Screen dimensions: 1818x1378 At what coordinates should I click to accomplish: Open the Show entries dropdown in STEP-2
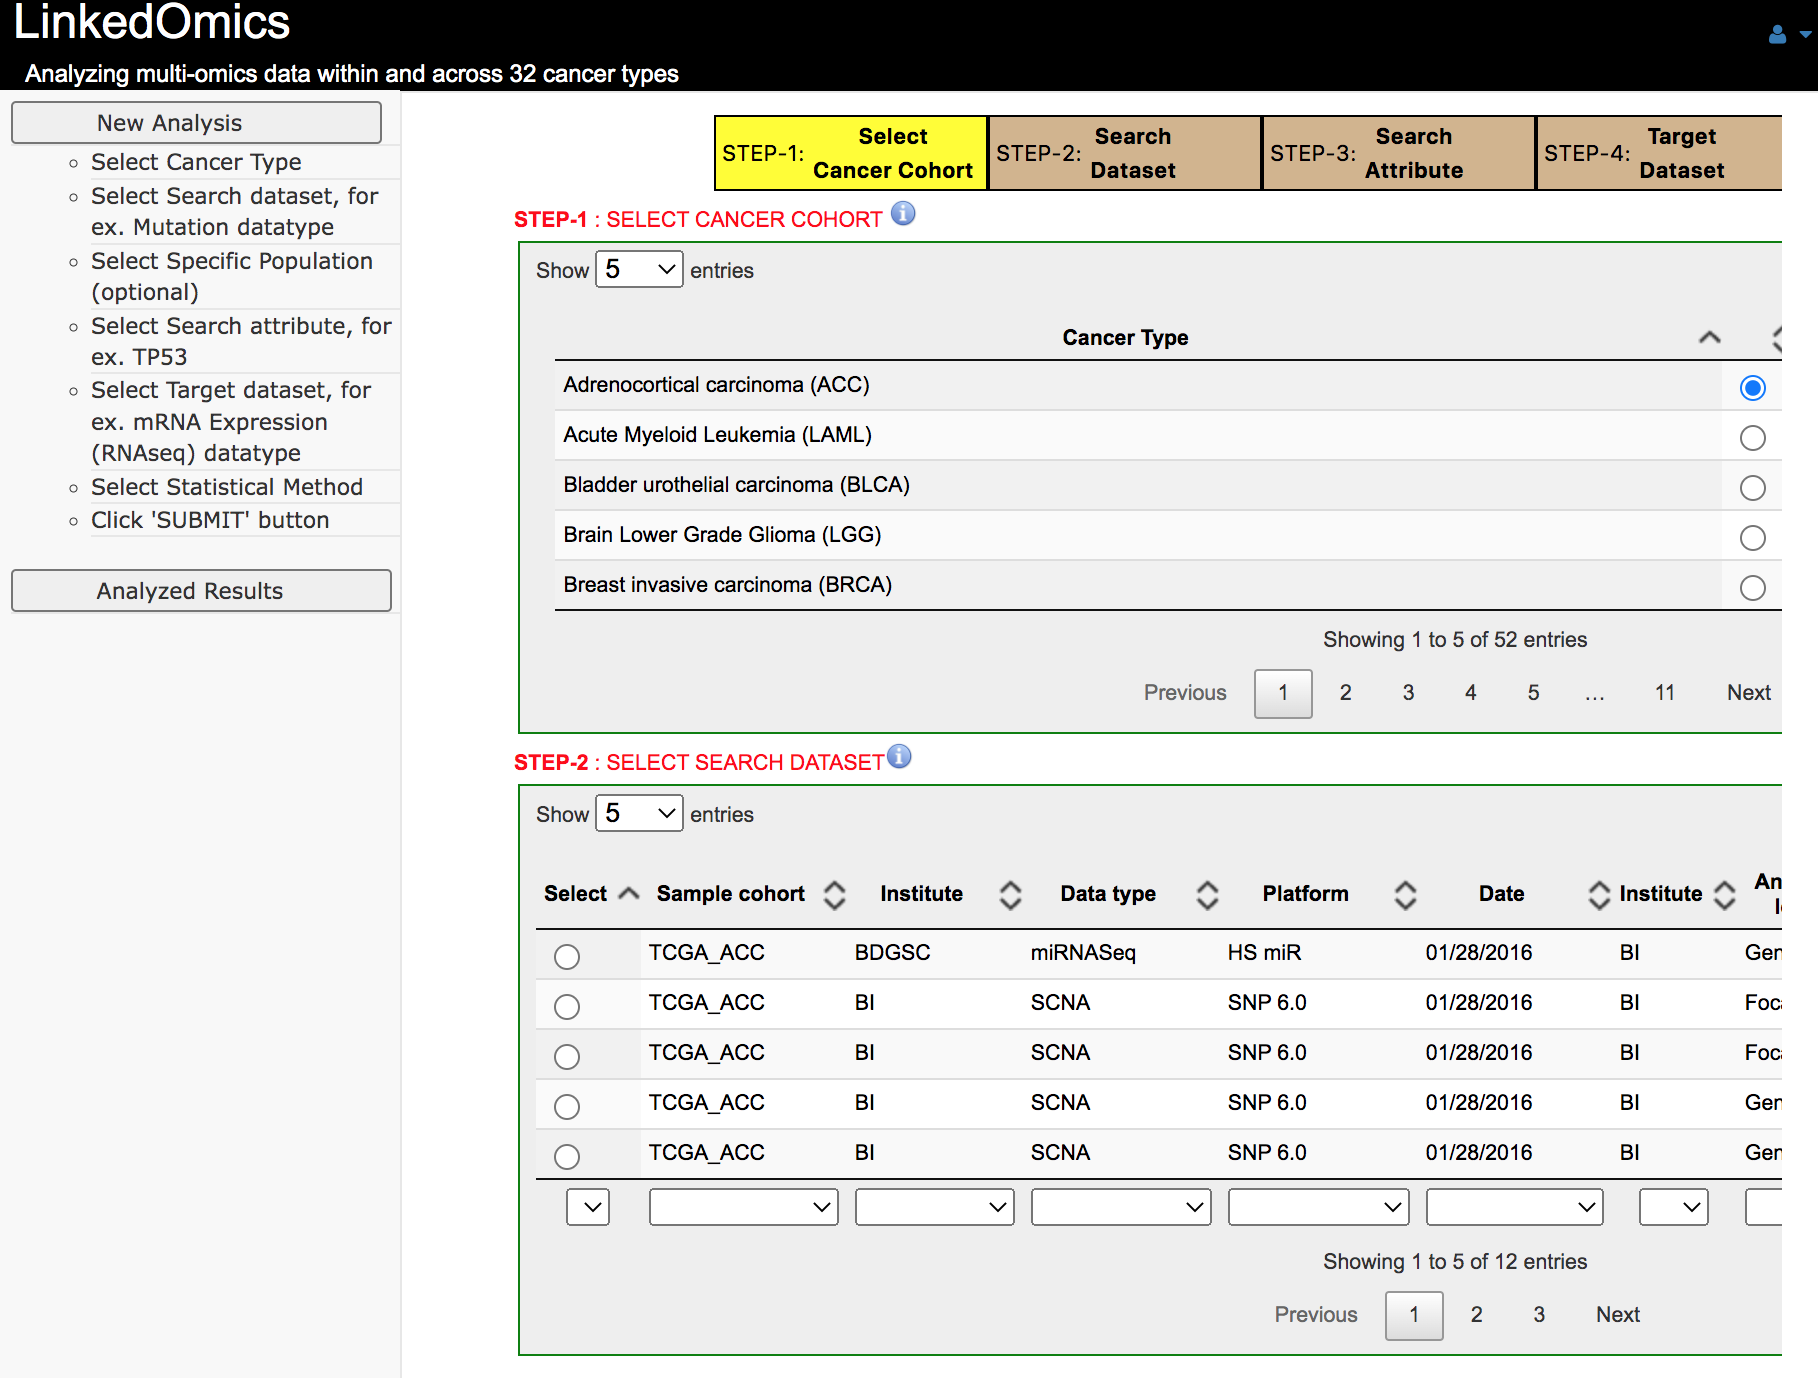click(639, 813)
